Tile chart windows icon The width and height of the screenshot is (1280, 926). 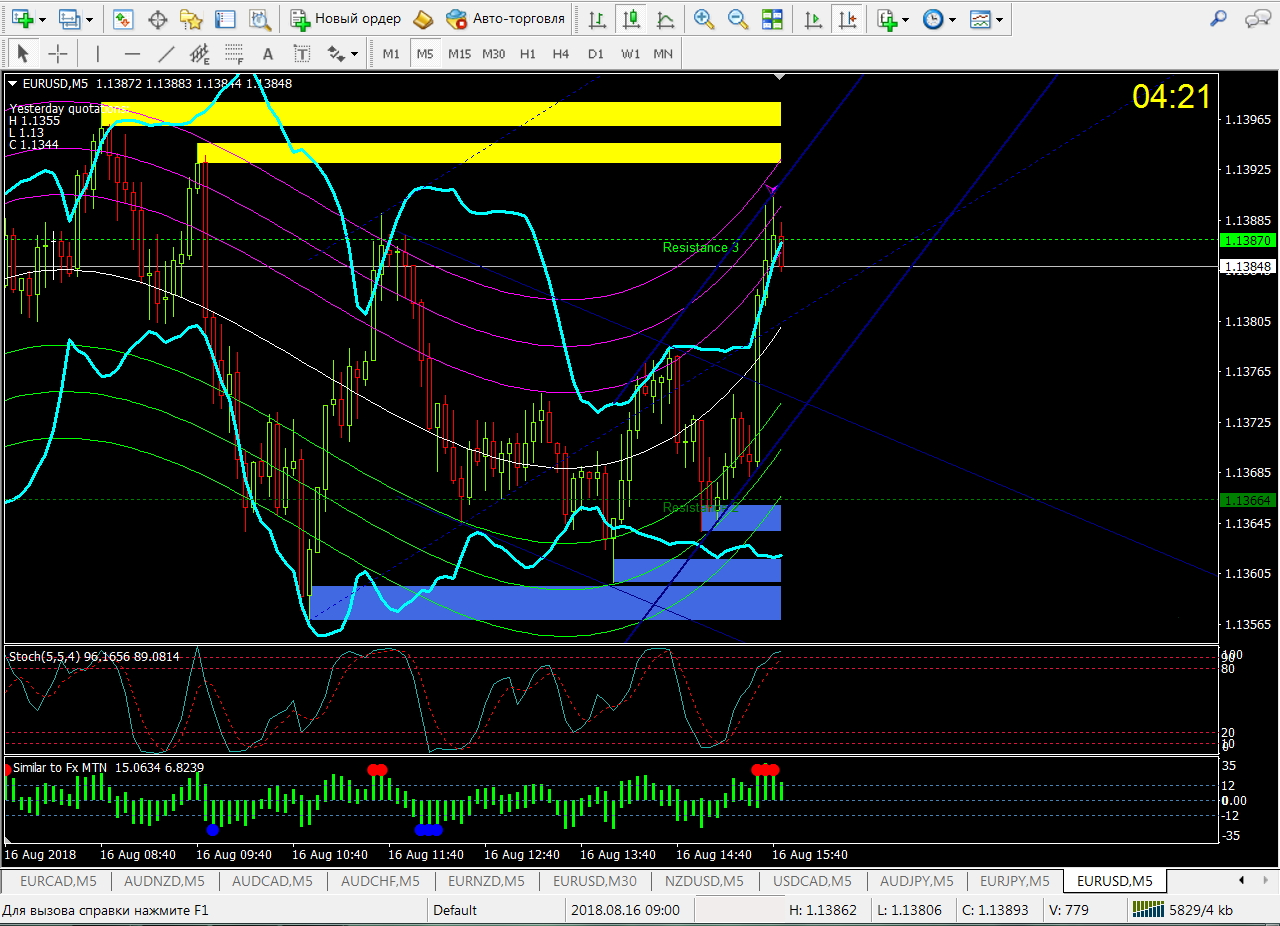(x=772, y=19)
